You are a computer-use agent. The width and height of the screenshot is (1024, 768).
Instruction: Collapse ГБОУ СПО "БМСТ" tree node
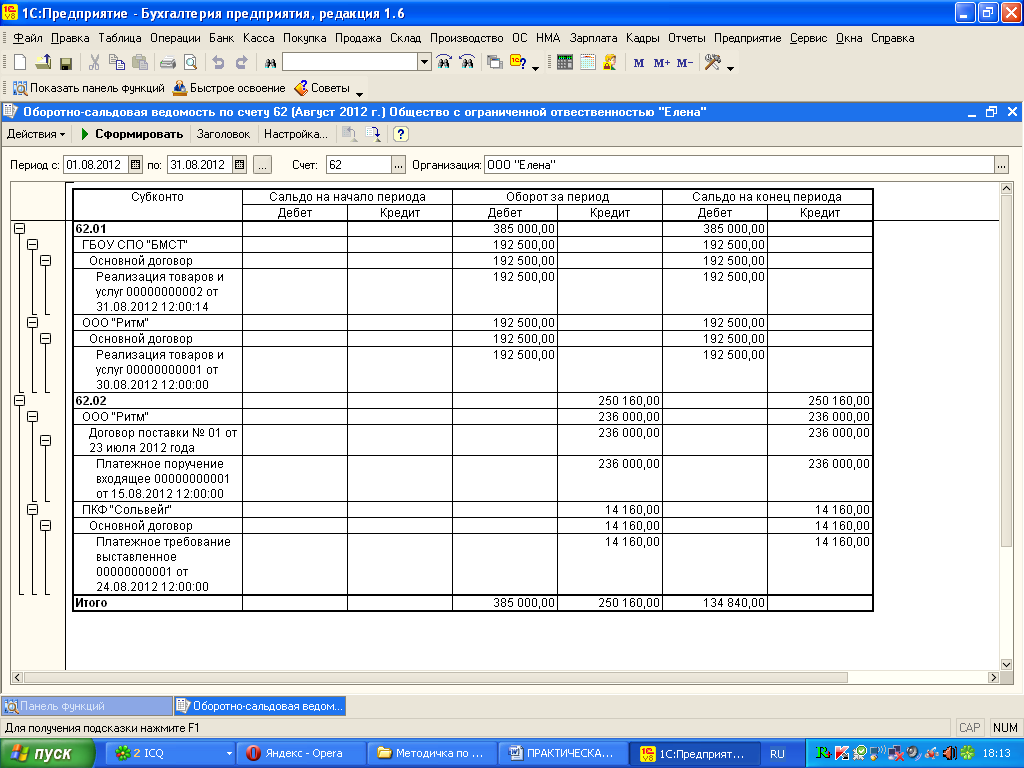tap(33, 244)
